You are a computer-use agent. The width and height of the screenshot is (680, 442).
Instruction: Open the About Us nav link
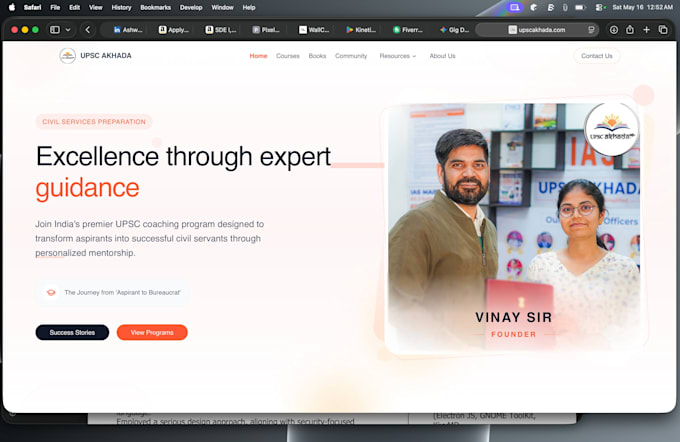coord(442,56)
